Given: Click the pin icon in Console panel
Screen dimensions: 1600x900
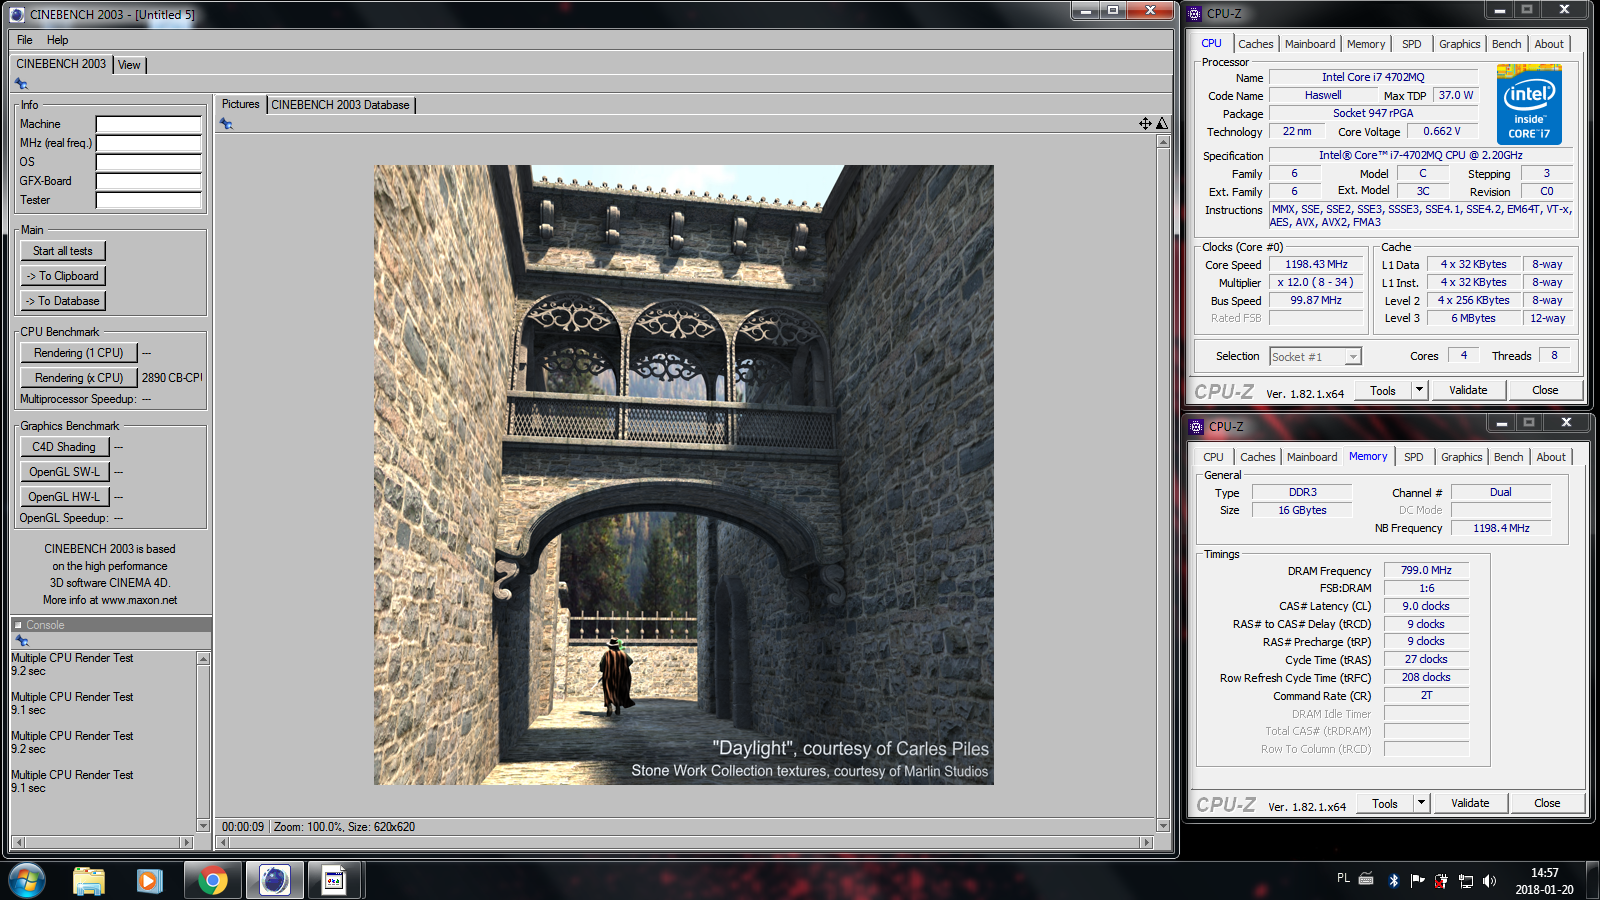Looking at the screenshot, I should [x=21, y=640].
